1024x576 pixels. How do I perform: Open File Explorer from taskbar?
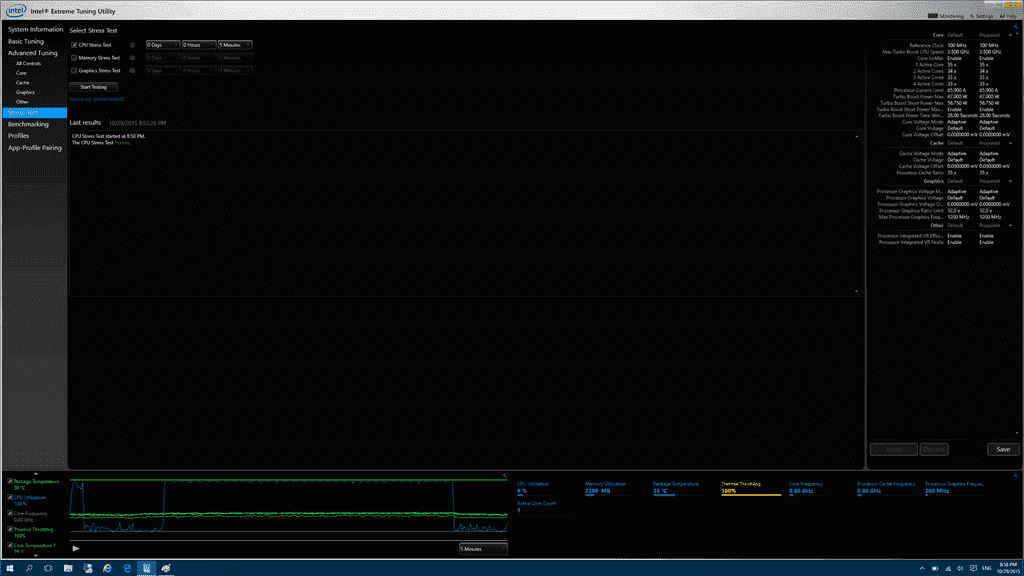point(68,568)
